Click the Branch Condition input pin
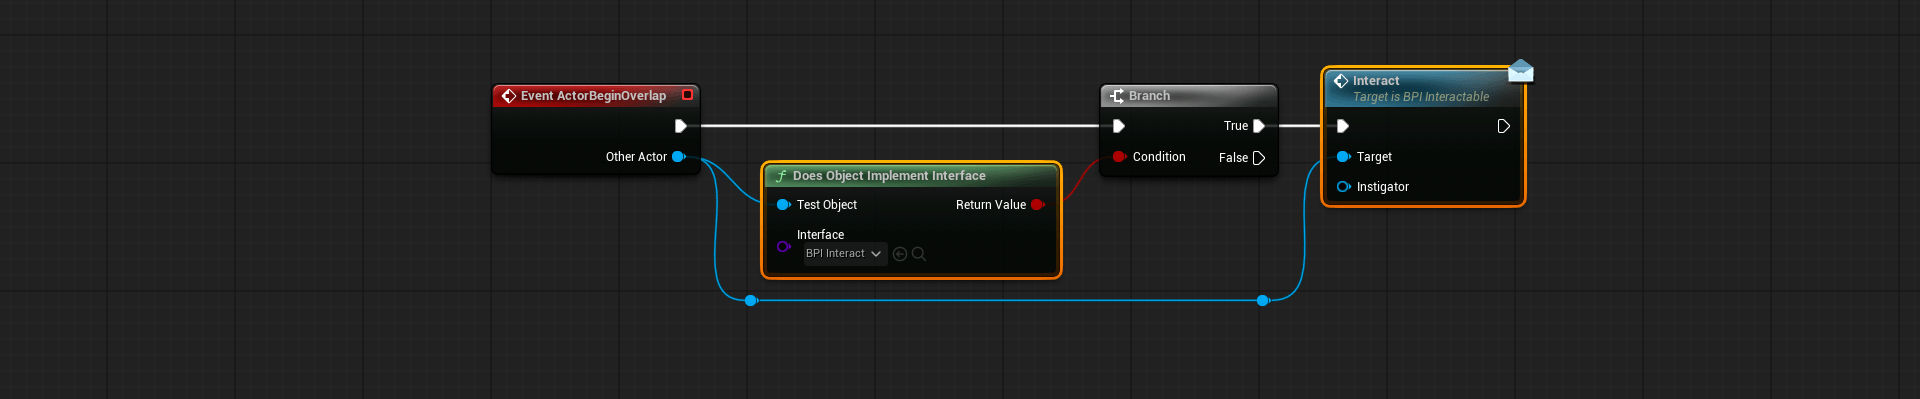The image size is (1920, 399). 1119,157
